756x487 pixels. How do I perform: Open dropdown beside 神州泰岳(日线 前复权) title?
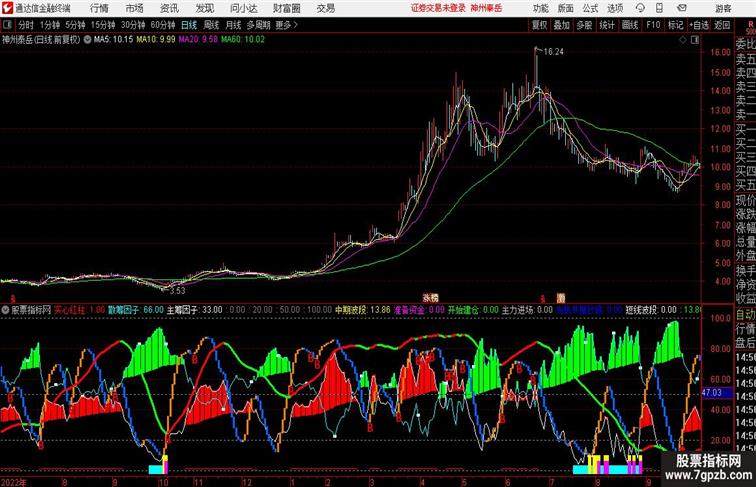87,40
